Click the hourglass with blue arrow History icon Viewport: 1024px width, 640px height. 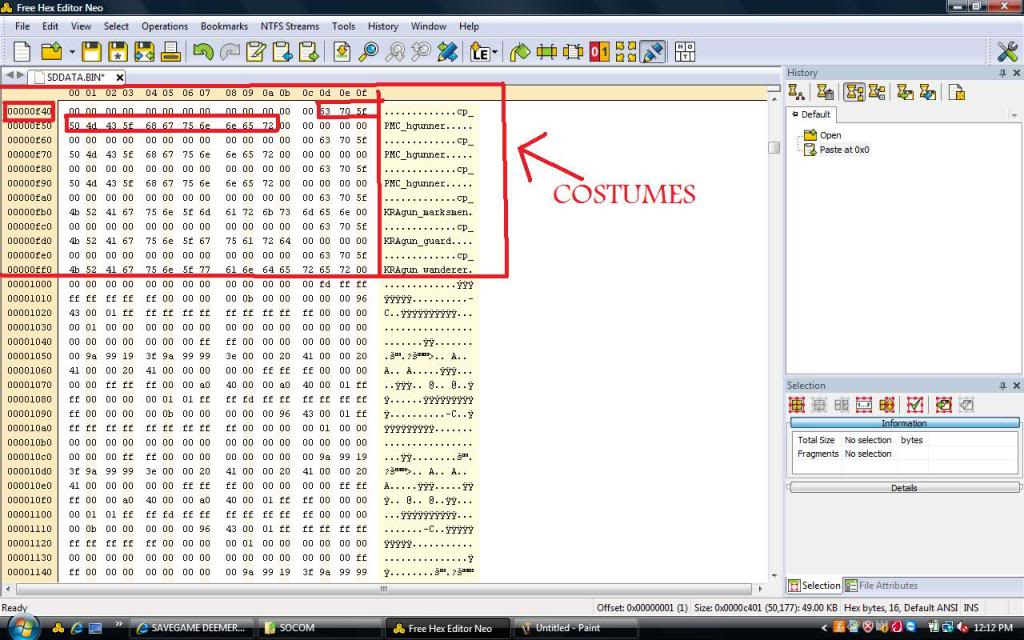[927, 92]
